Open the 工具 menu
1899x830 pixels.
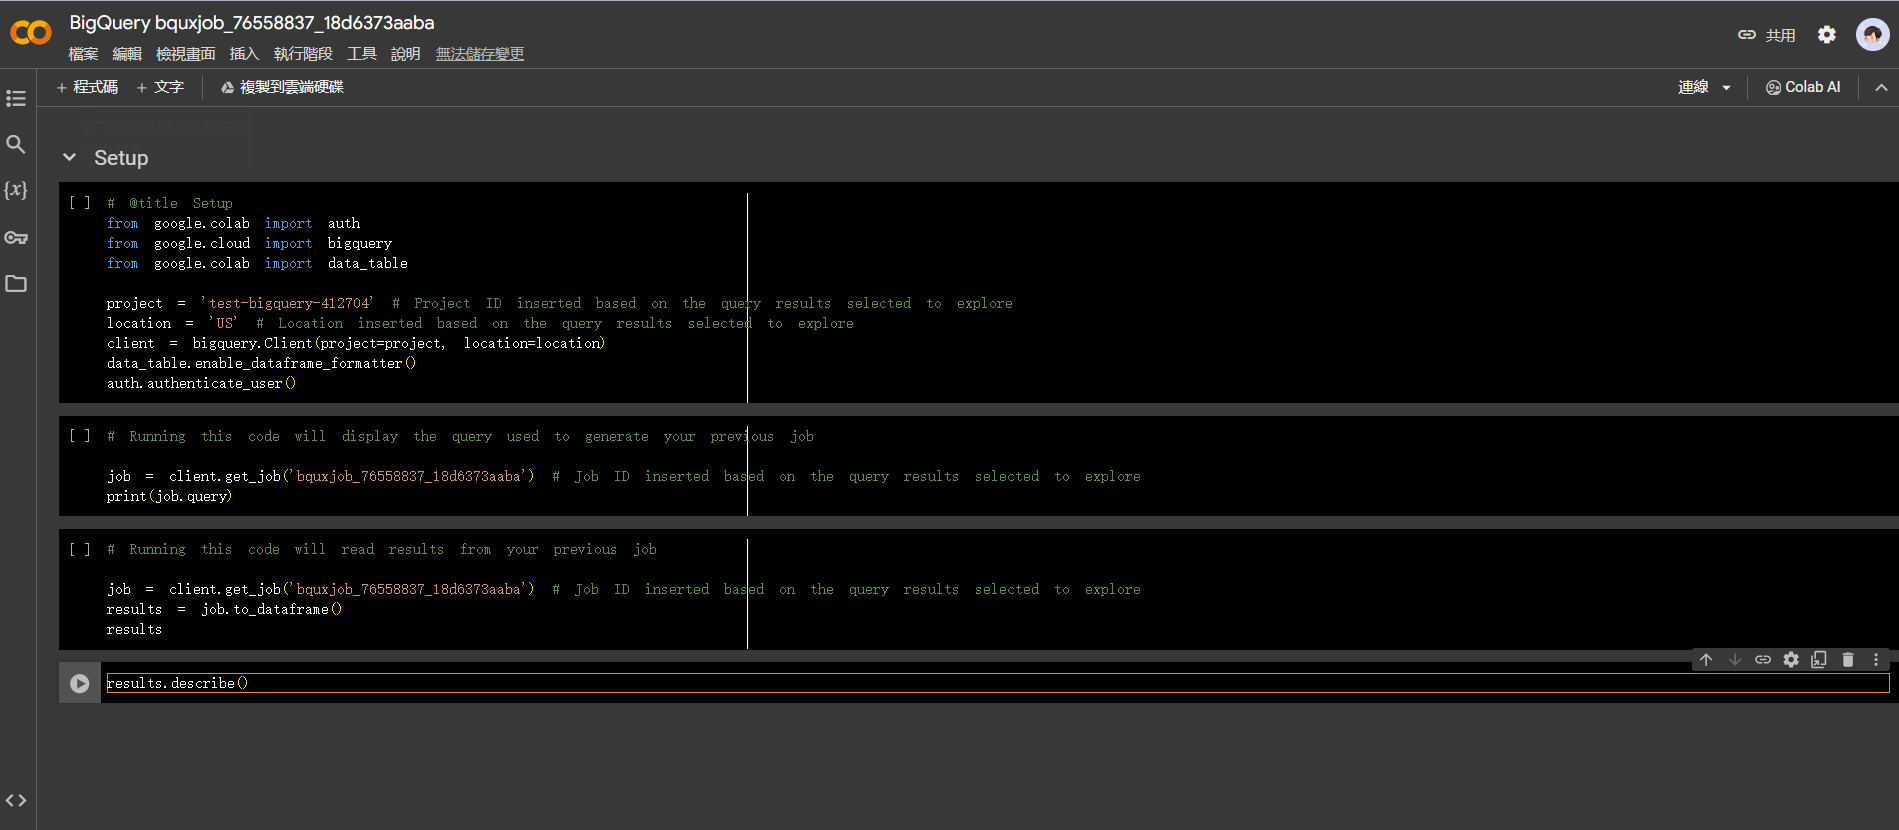coord(362,54)
